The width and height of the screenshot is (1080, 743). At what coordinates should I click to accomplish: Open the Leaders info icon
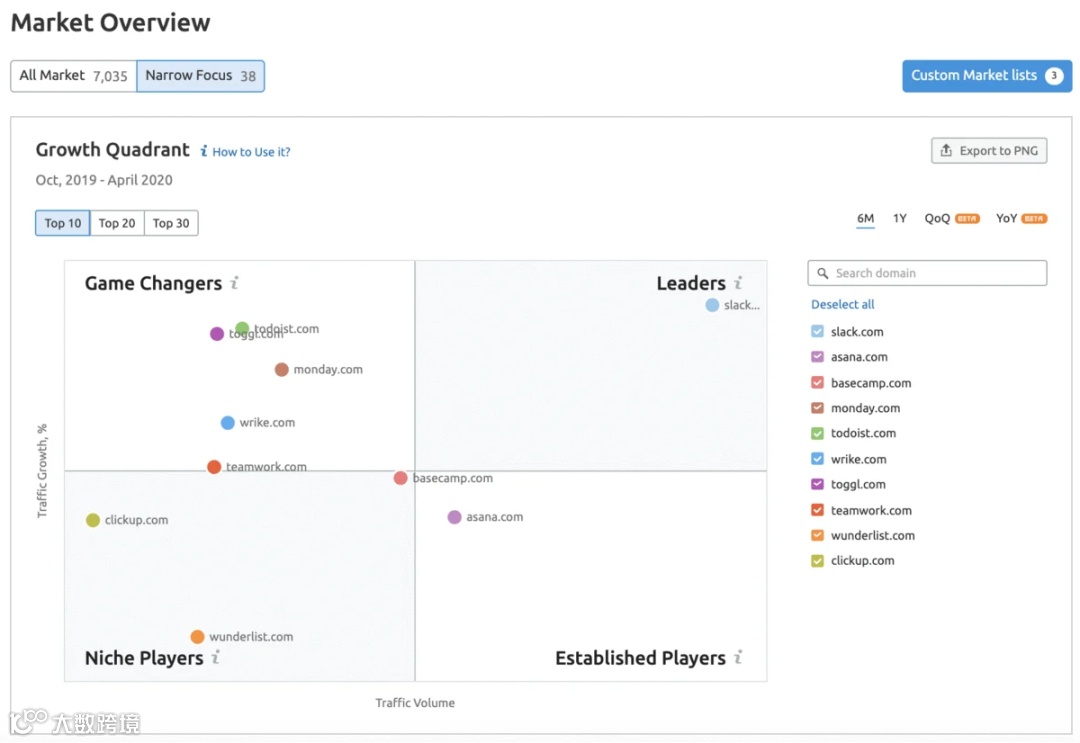[x=738, y=282]
